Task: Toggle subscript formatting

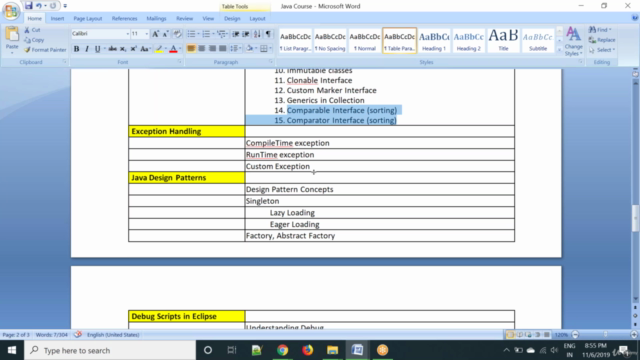Action: point(123,49)
